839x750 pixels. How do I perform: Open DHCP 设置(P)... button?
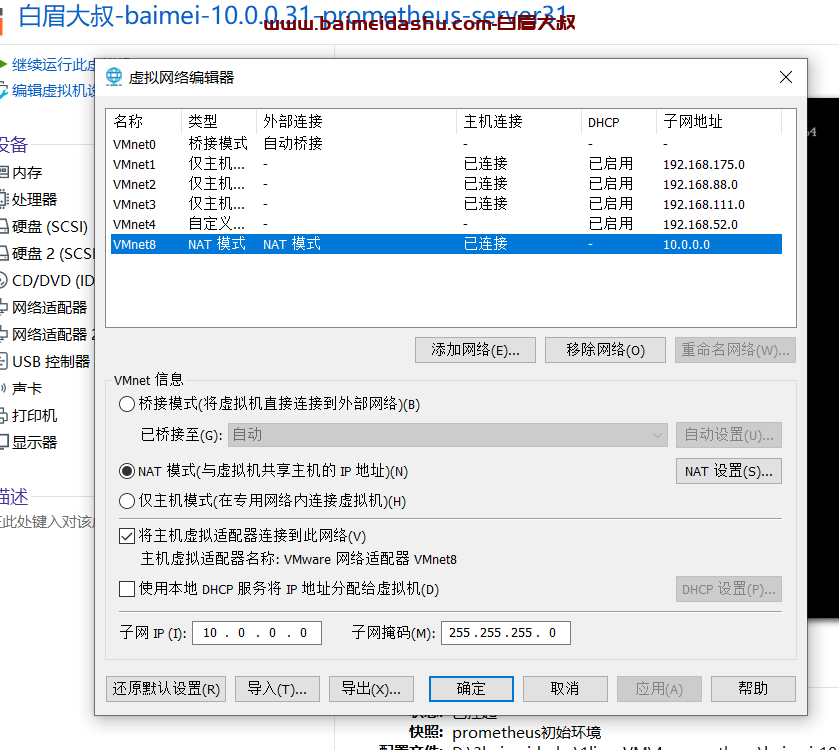coord(729,589)
